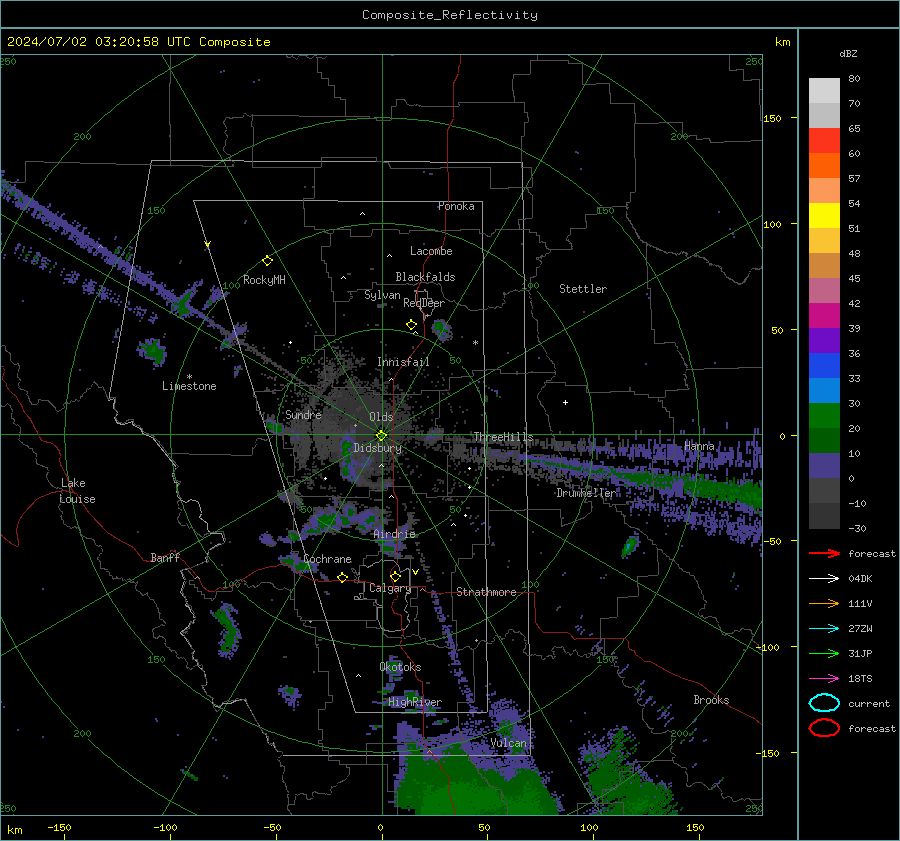Click the yellow diamond marker above RedDeer label

[x=411, y=325]
